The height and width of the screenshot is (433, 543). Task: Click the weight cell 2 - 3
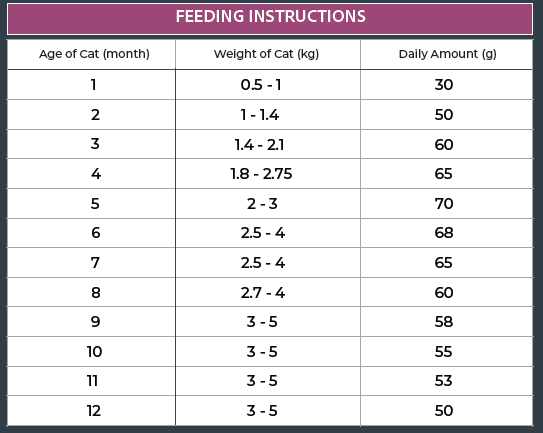tap(268, 203)
